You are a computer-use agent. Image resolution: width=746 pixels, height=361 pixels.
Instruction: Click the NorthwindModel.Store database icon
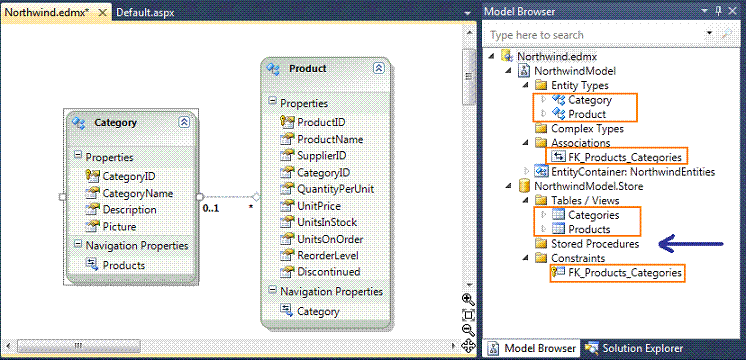525,186
